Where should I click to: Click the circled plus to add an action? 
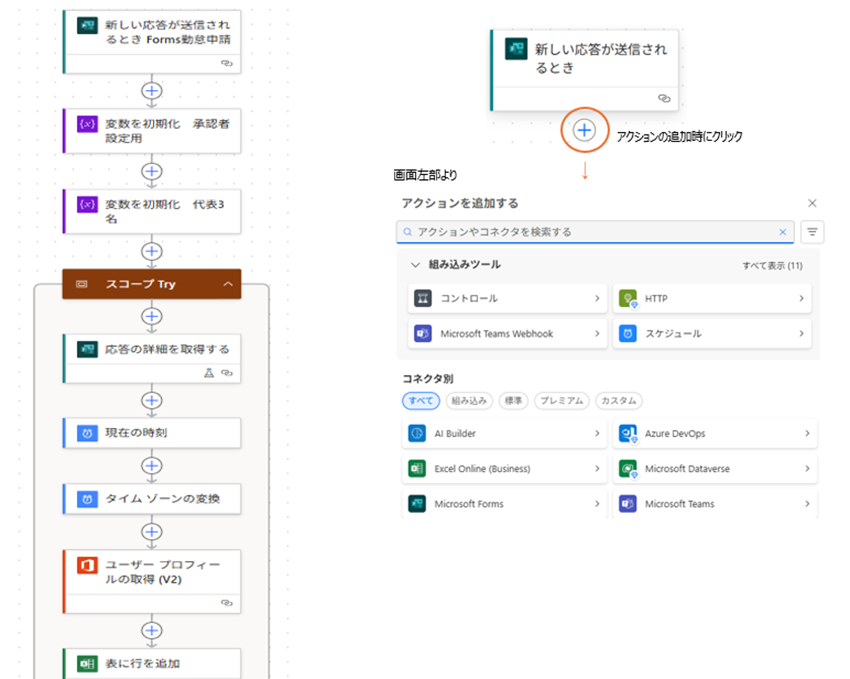tap(584, 130)
